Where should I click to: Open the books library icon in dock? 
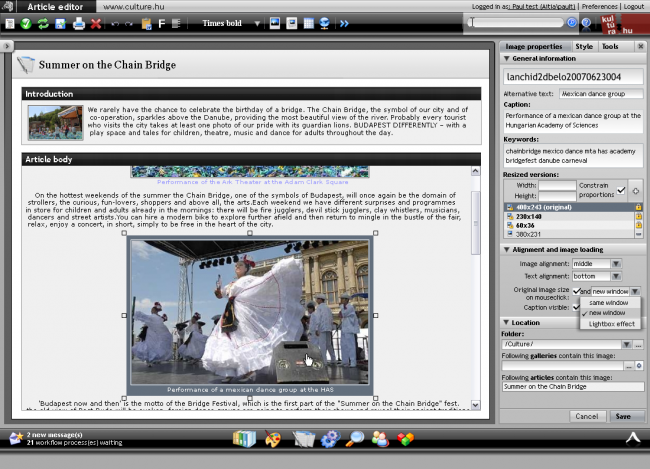[x=244, y=439]
